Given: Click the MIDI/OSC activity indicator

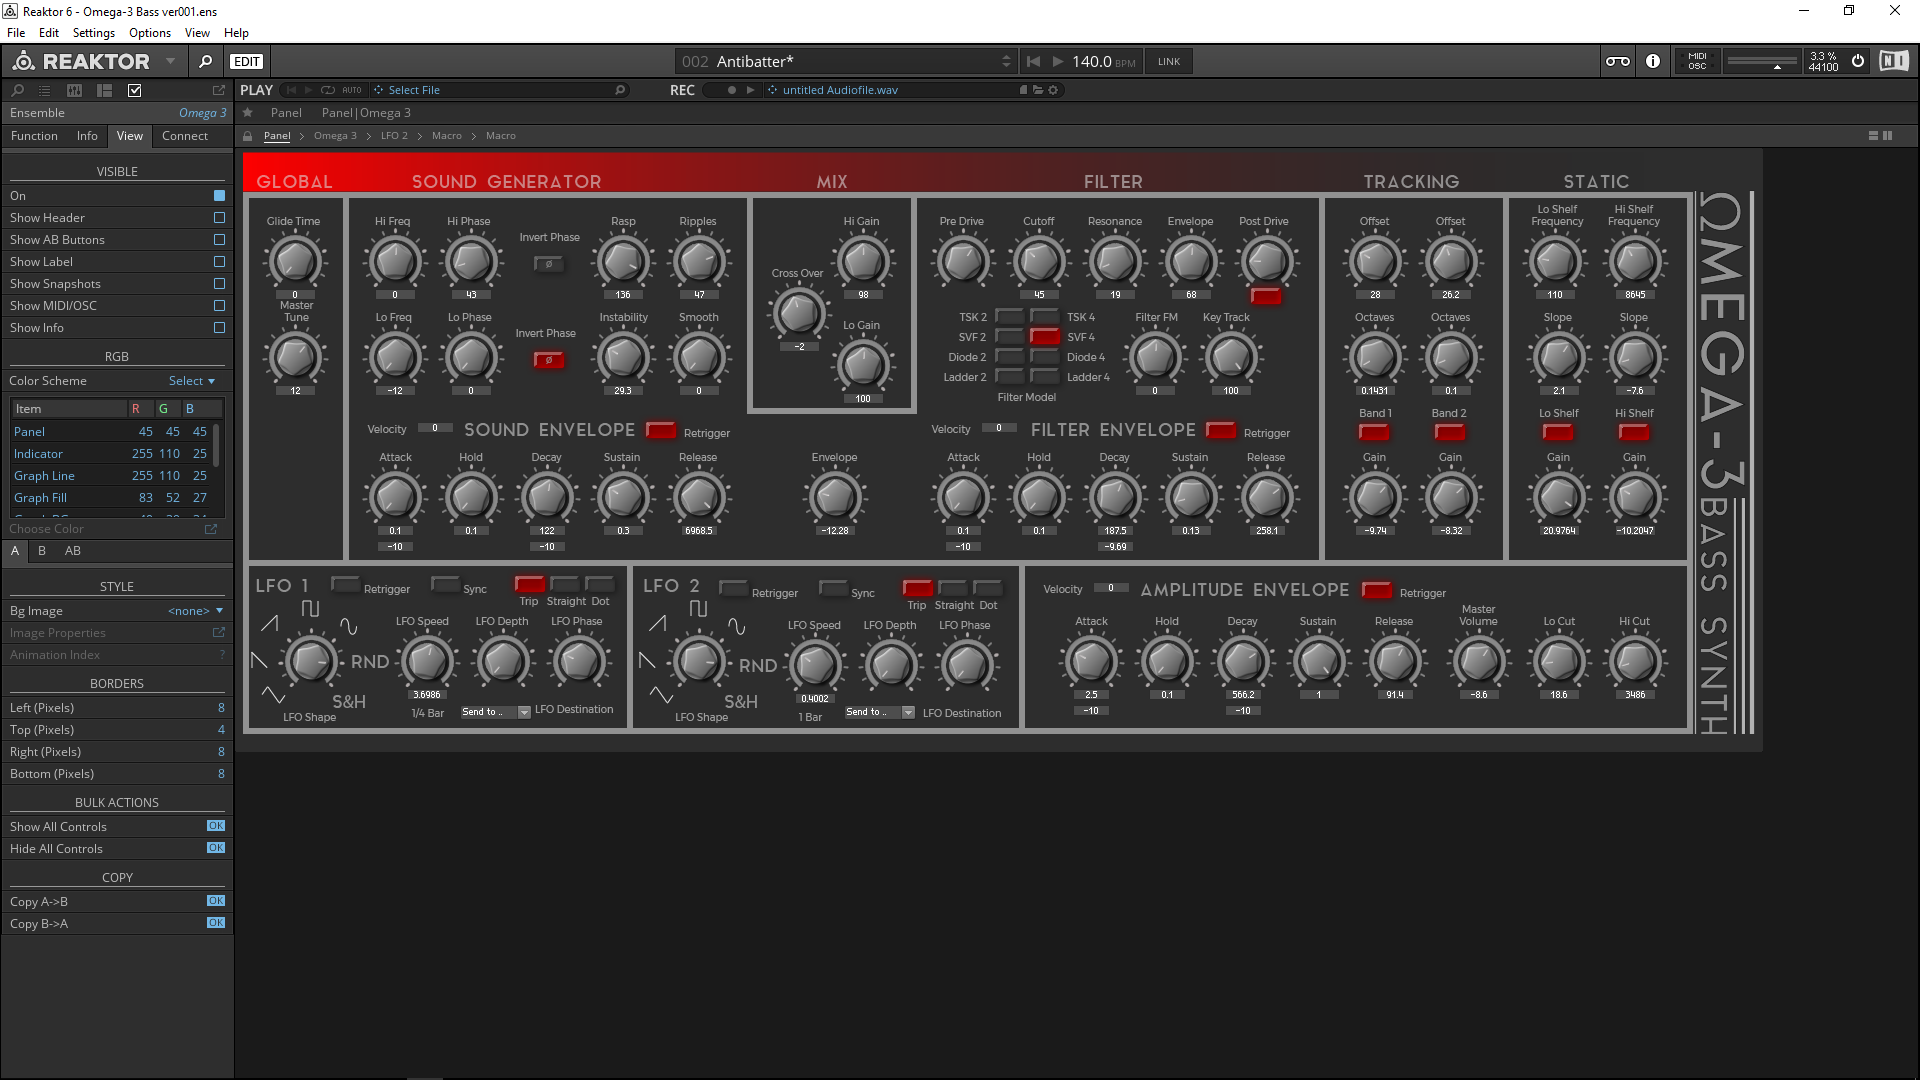Looking at the screenshot, I should (x=1697, y=61).
